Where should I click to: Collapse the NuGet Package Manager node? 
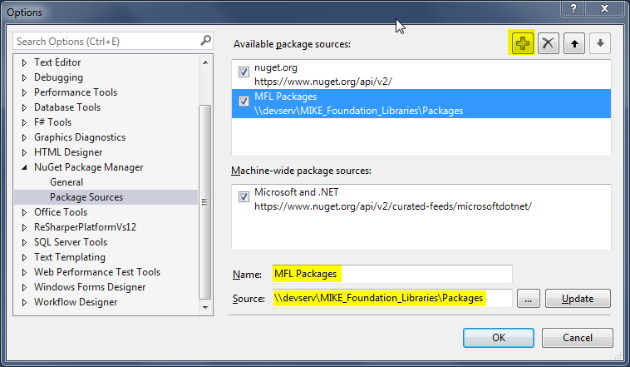click(24, 168)
